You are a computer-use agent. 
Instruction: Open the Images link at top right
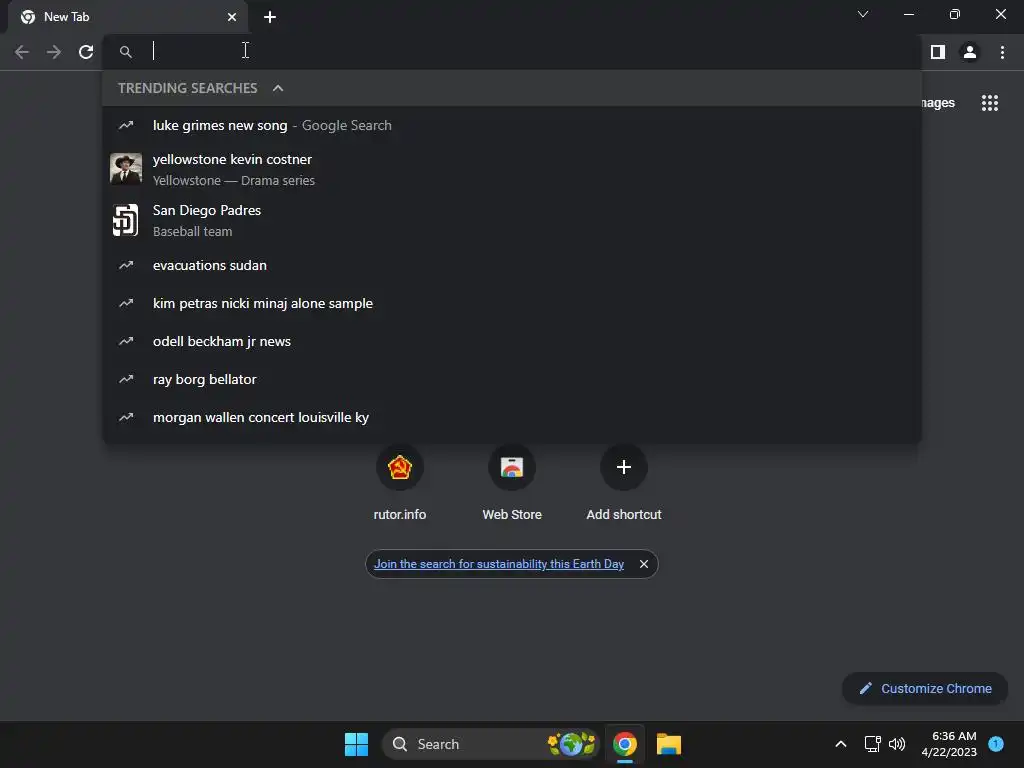(938, 103)
